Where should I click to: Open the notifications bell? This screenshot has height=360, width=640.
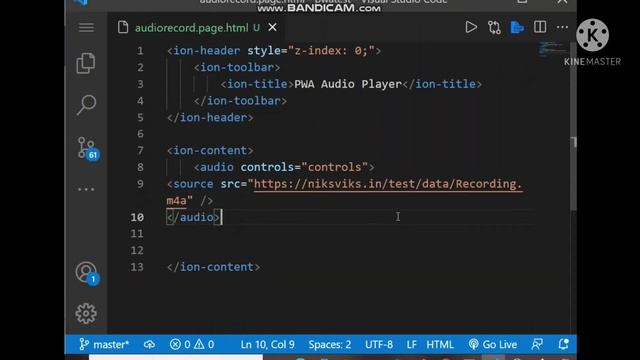point(564,344)
